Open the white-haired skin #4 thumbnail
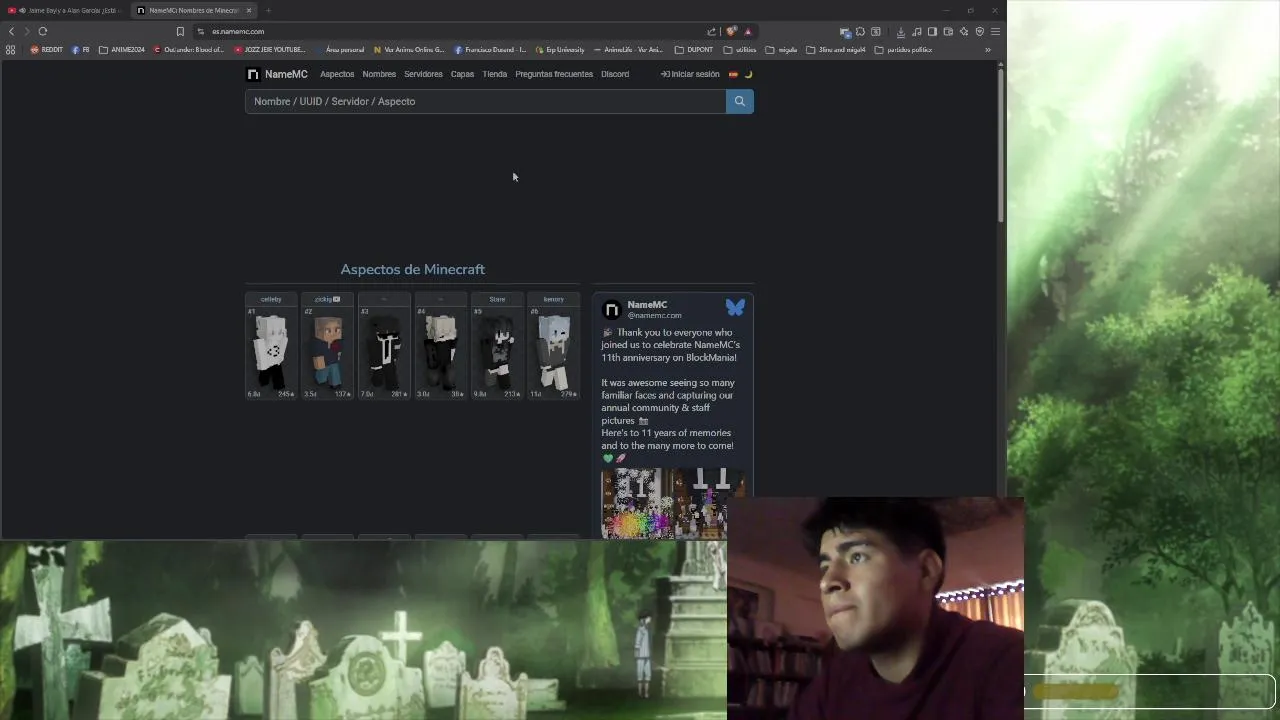1280x720 pixels. point(440,346)
